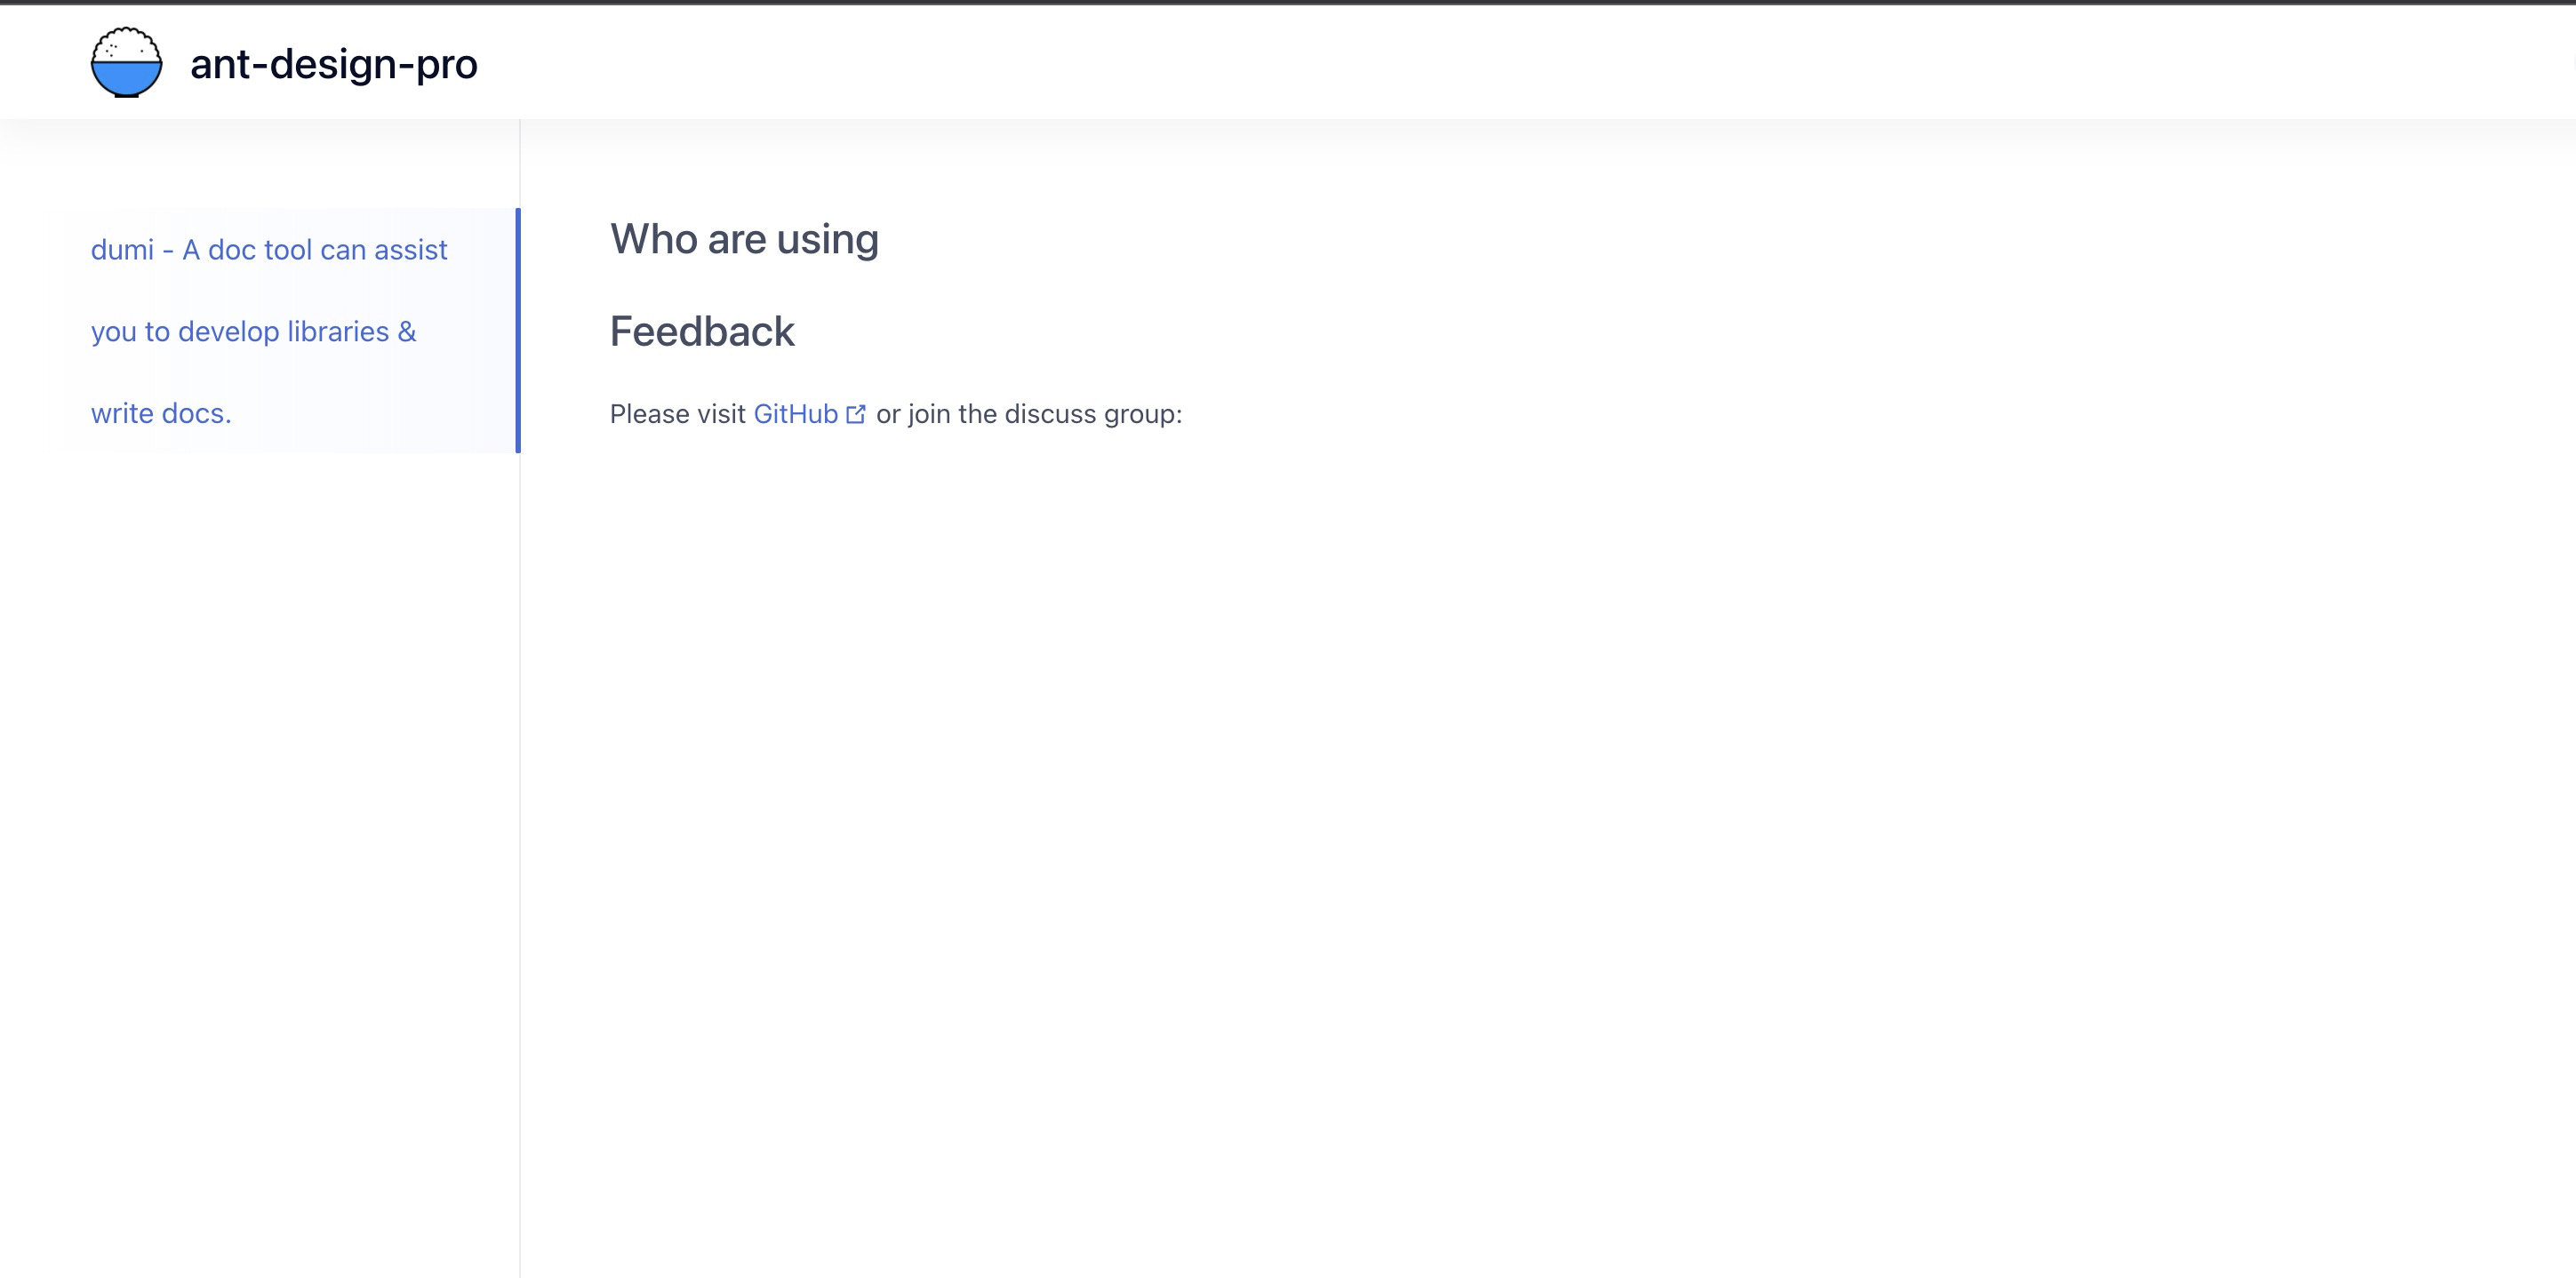Click the Feedback section heading

[701, 331]
